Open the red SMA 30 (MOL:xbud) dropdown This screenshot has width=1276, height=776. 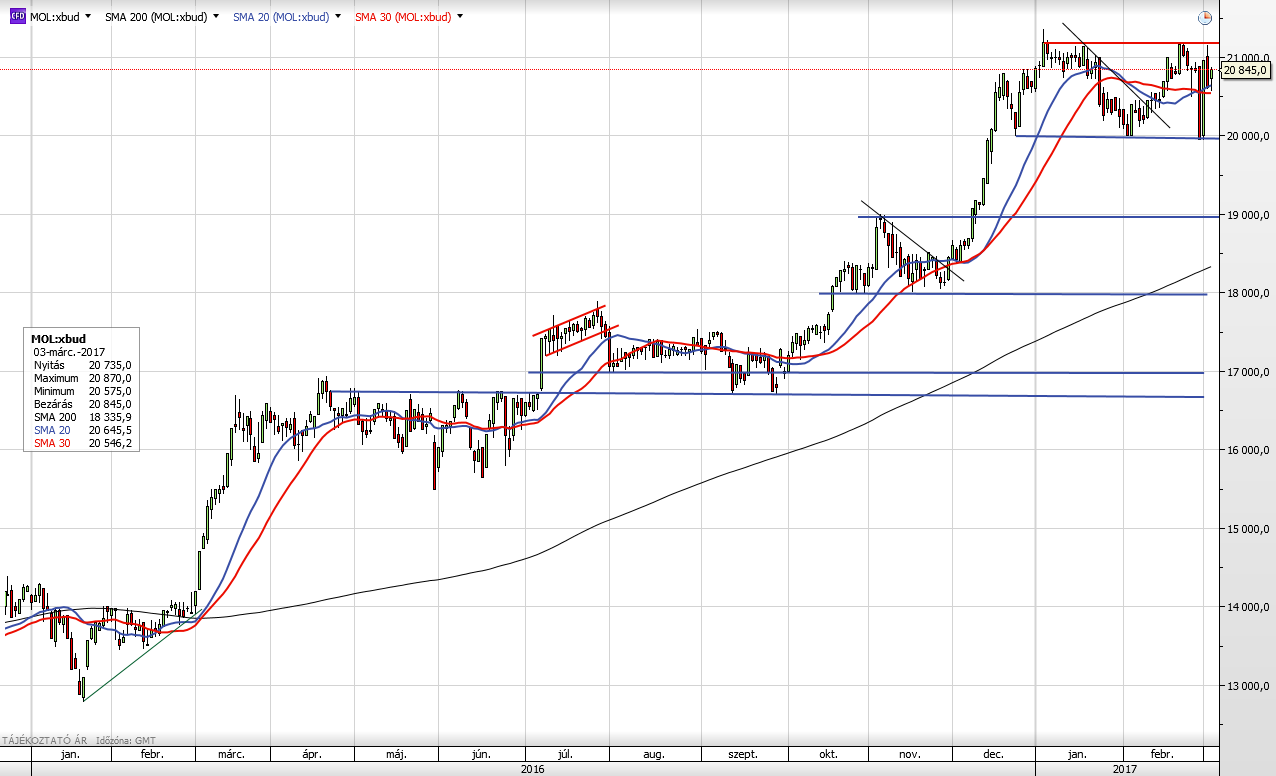pos(462,17)
